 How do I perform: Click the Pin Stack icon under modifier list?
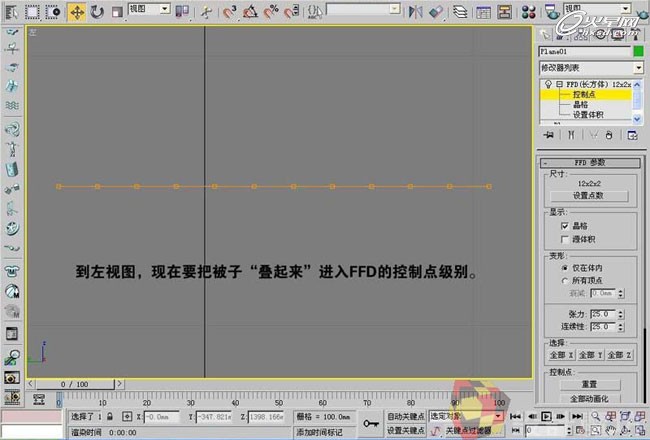[x=548, y=133]
